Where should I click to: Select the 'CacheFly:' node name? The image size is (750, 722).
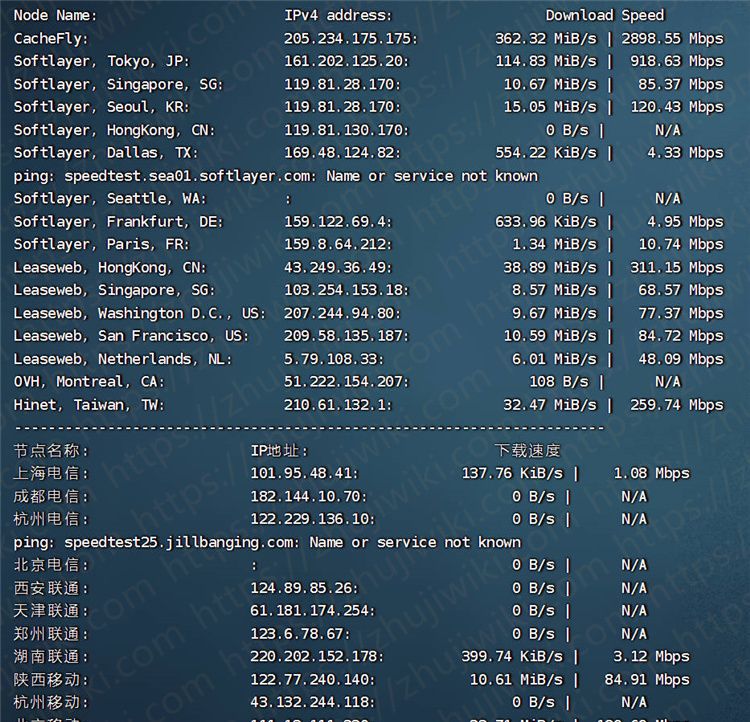51,38
